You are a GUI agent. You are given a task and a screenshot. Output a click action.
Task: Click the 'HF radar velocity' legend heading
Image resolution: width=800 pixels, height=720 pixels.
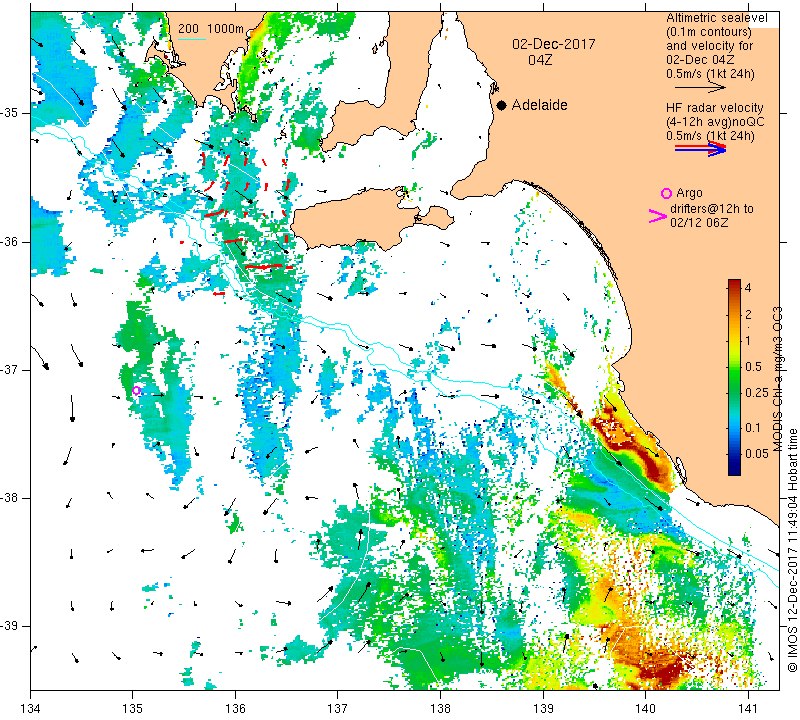715,108
